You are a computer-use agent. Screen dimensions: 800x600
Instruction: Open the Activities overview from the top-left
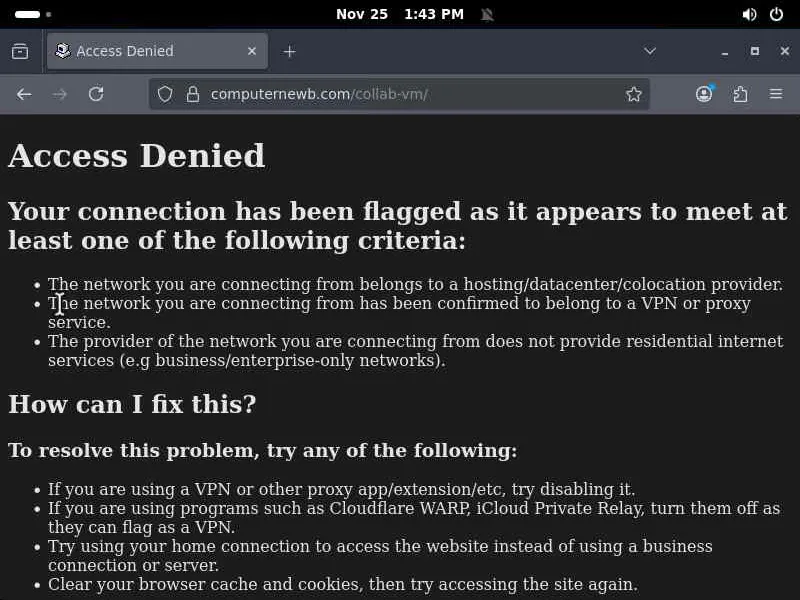[33, 14]
